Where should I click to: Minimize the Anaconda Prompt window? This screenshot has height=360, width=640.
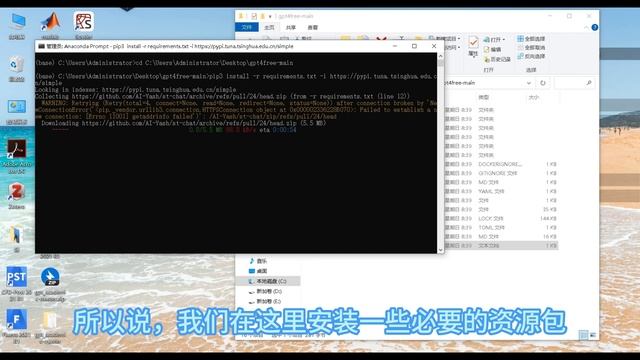click(395, 46)
